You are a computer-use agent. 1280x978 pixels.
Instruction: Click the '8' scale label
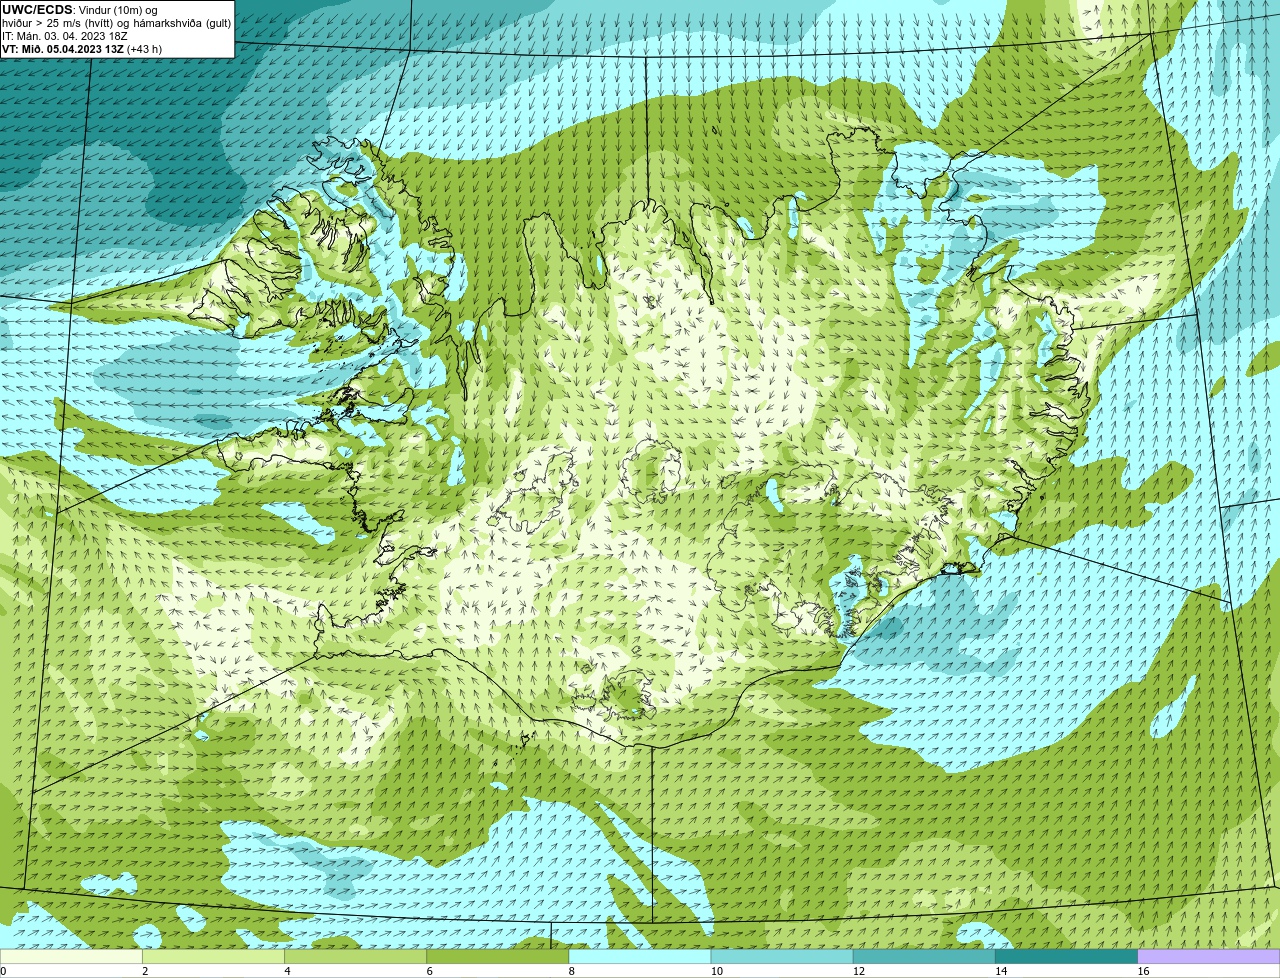(572, 971)
